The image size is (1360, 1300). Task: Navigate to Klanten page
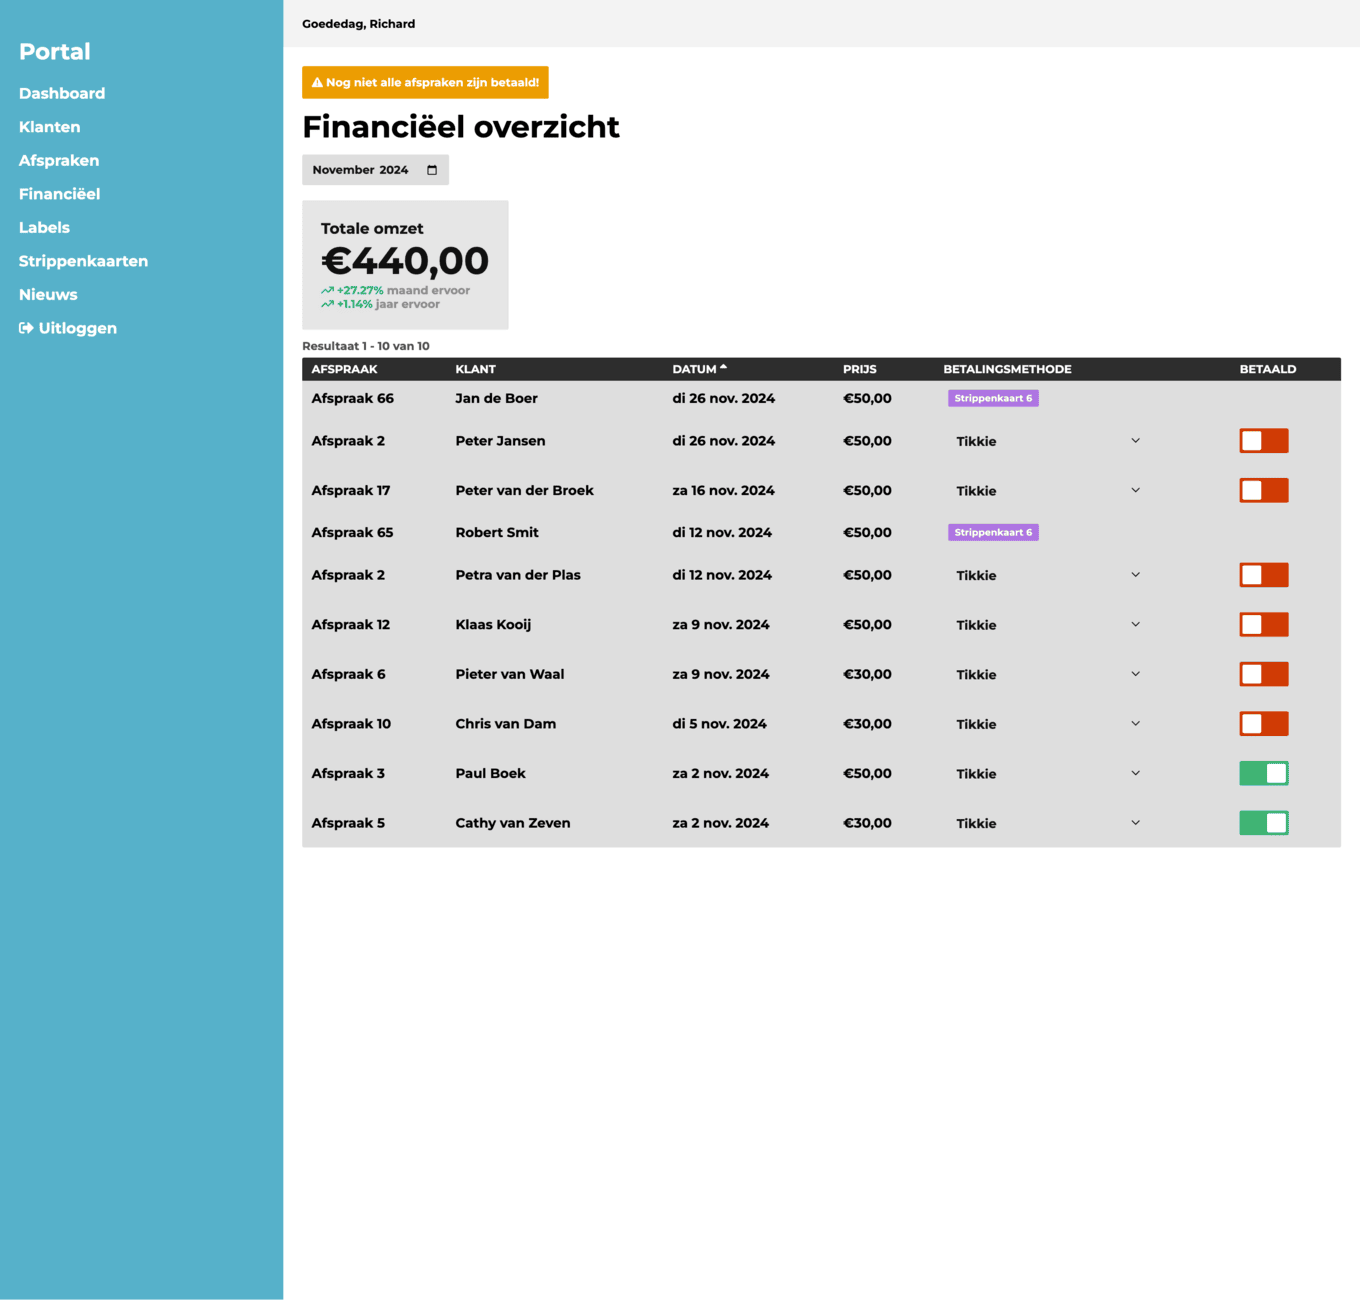pyautogui.click(x=49, y=127)
